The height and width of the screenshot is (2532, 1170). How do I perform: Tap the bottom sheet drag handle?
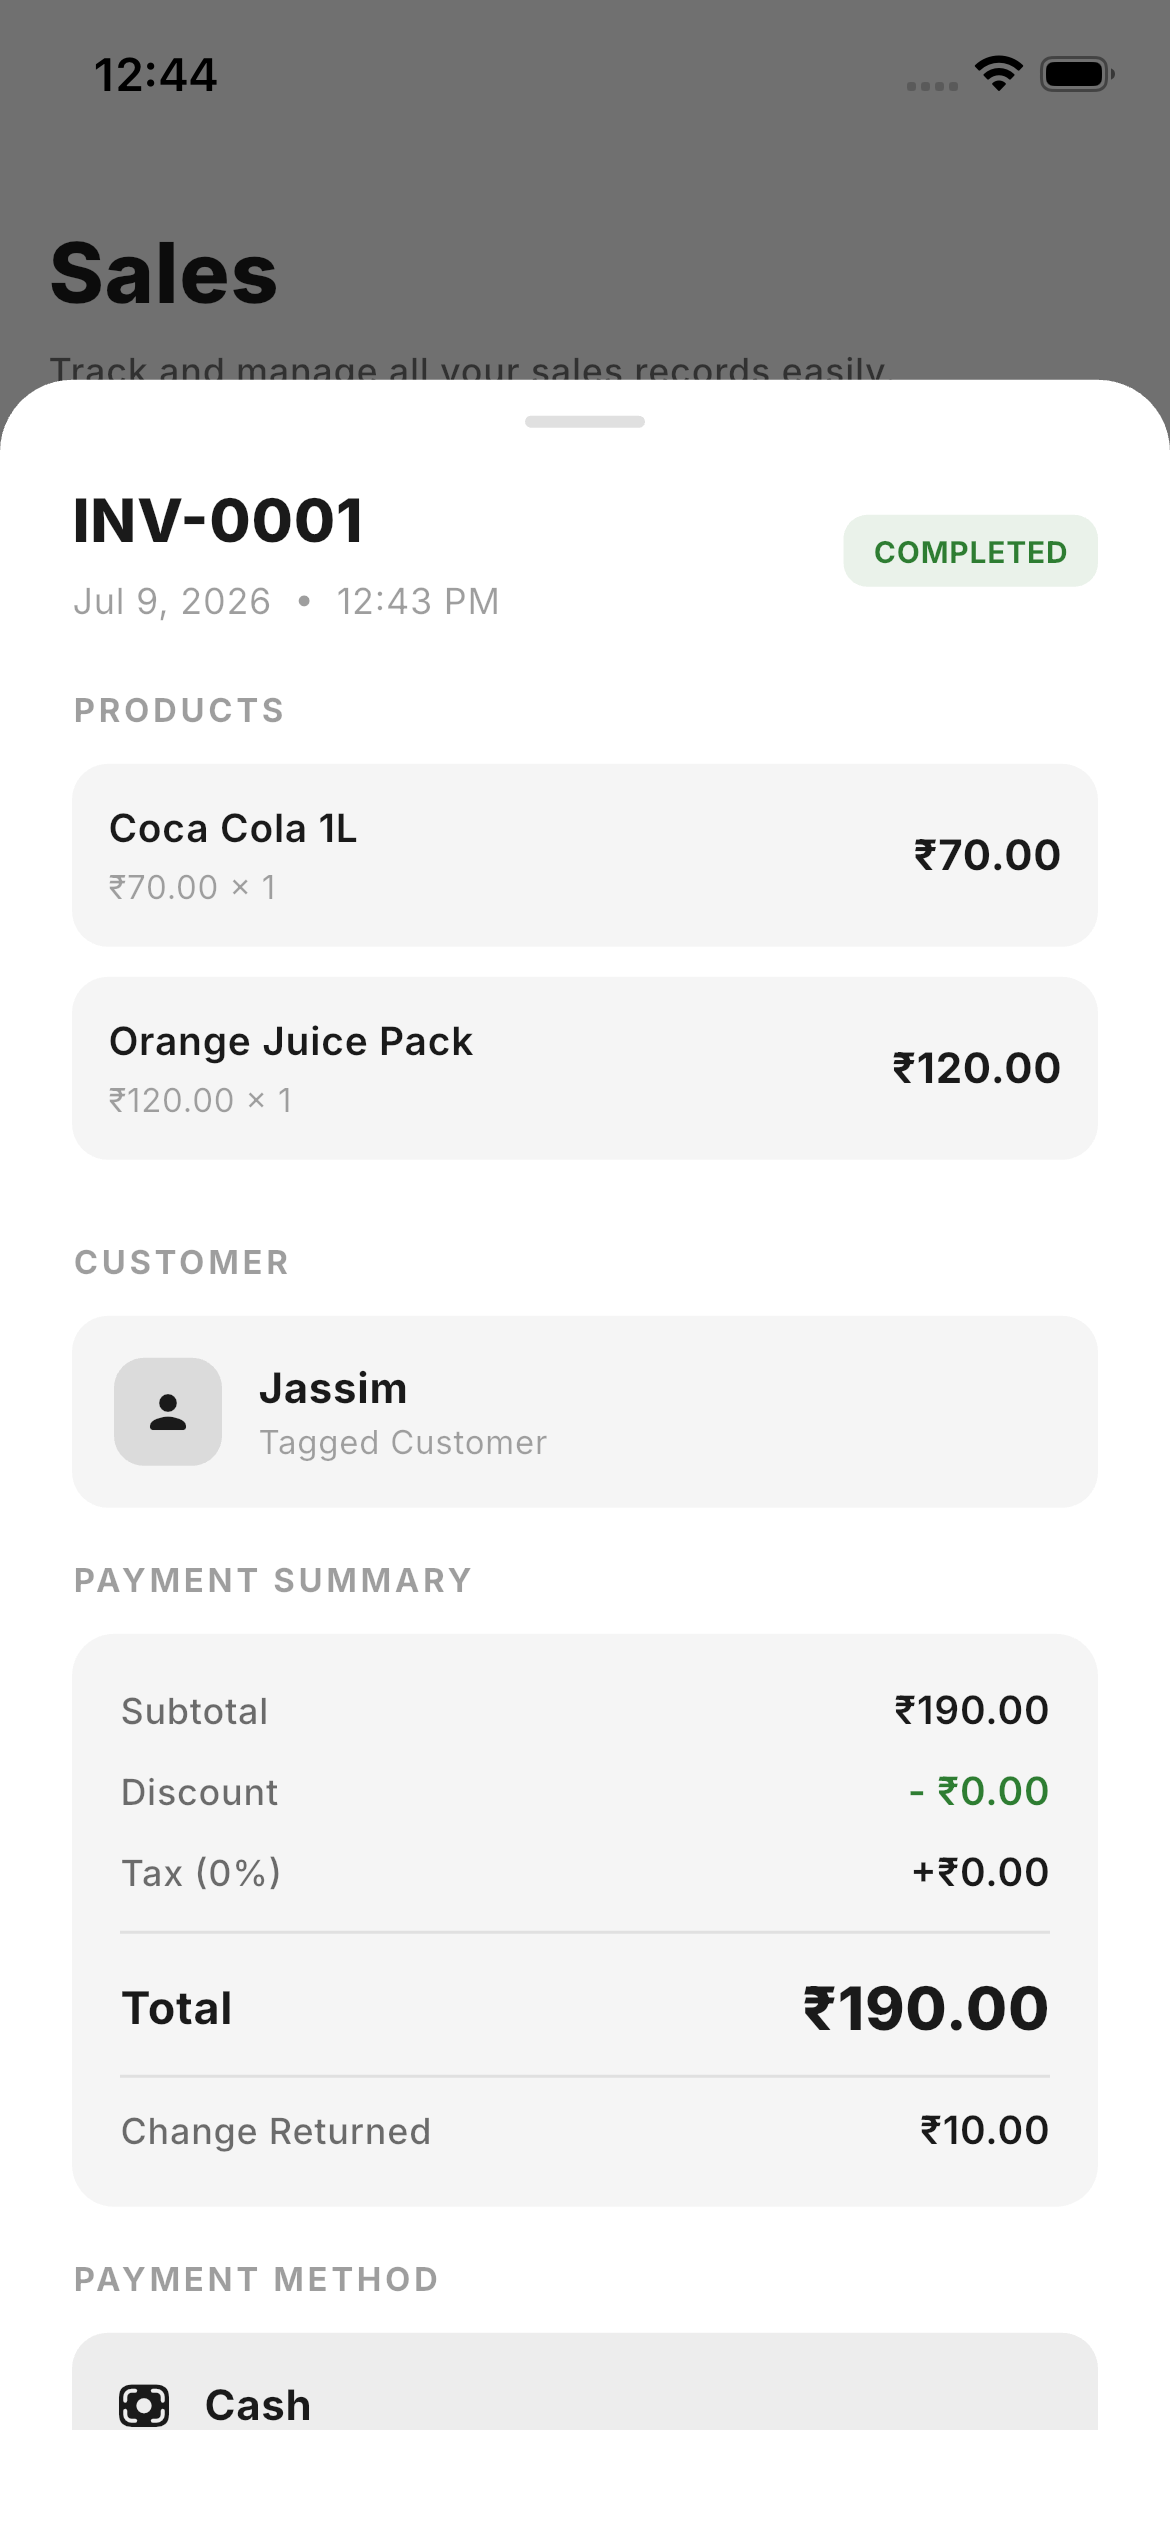(x=585, y=421)
